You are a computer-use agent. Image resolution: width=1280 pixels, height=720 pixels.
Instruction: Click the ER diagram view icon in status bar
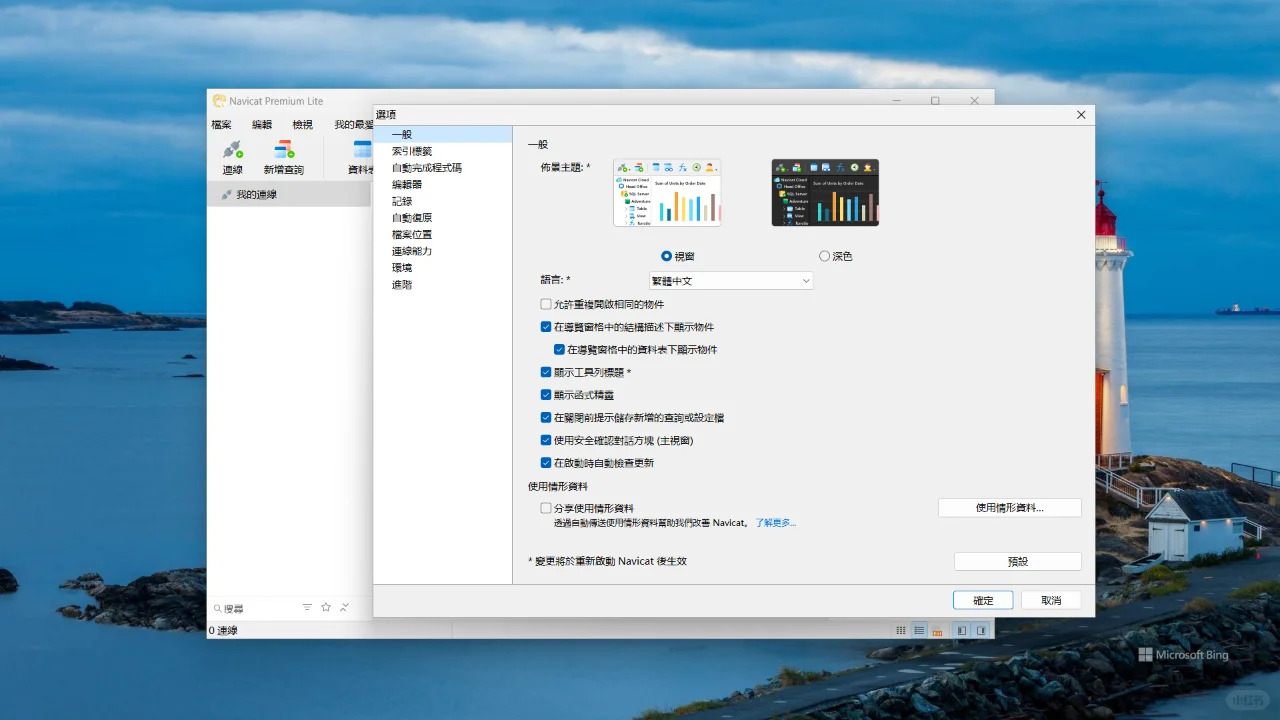click(x=937, y=630)
